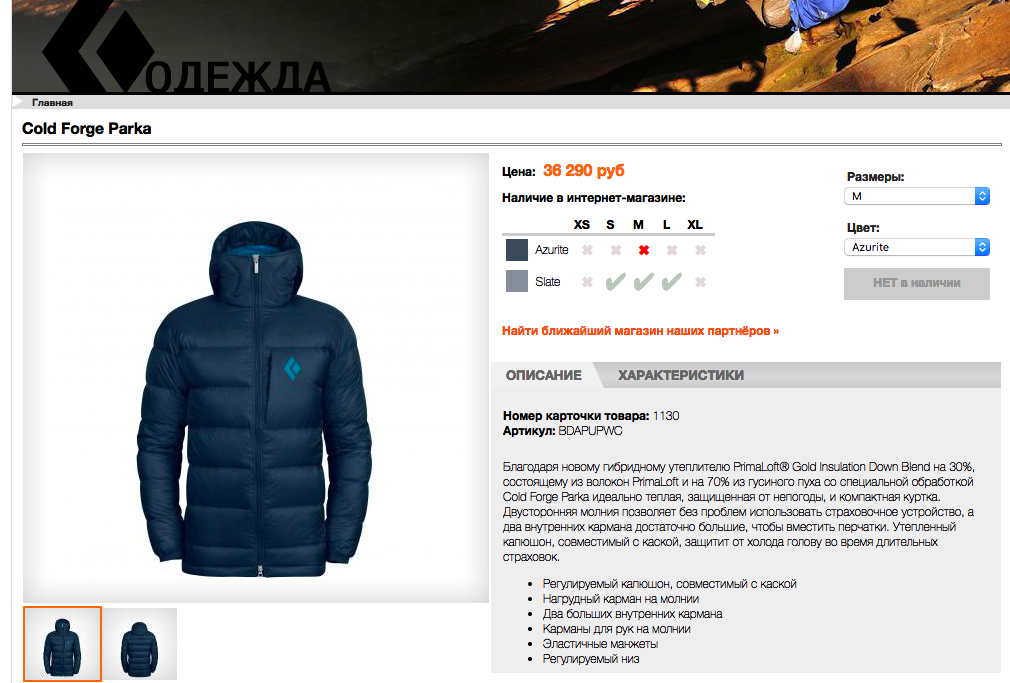Switch to the ОПИСАНИЕ tab
Viewport: 1010px width, 683px height.
pyautogui.click(x=543, y=375)
